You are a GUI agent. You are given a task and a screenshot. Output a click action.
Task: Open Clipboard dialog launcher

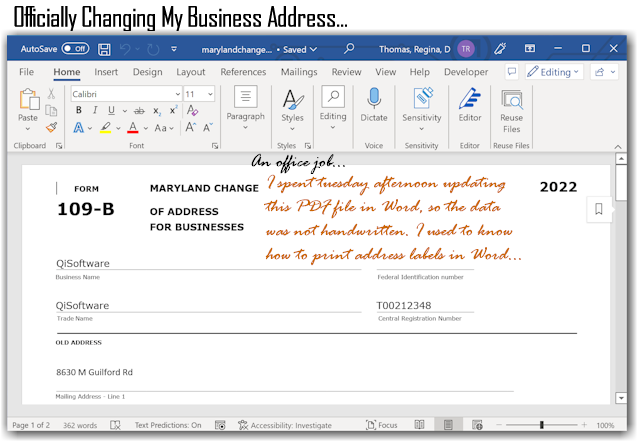[59, 145]
